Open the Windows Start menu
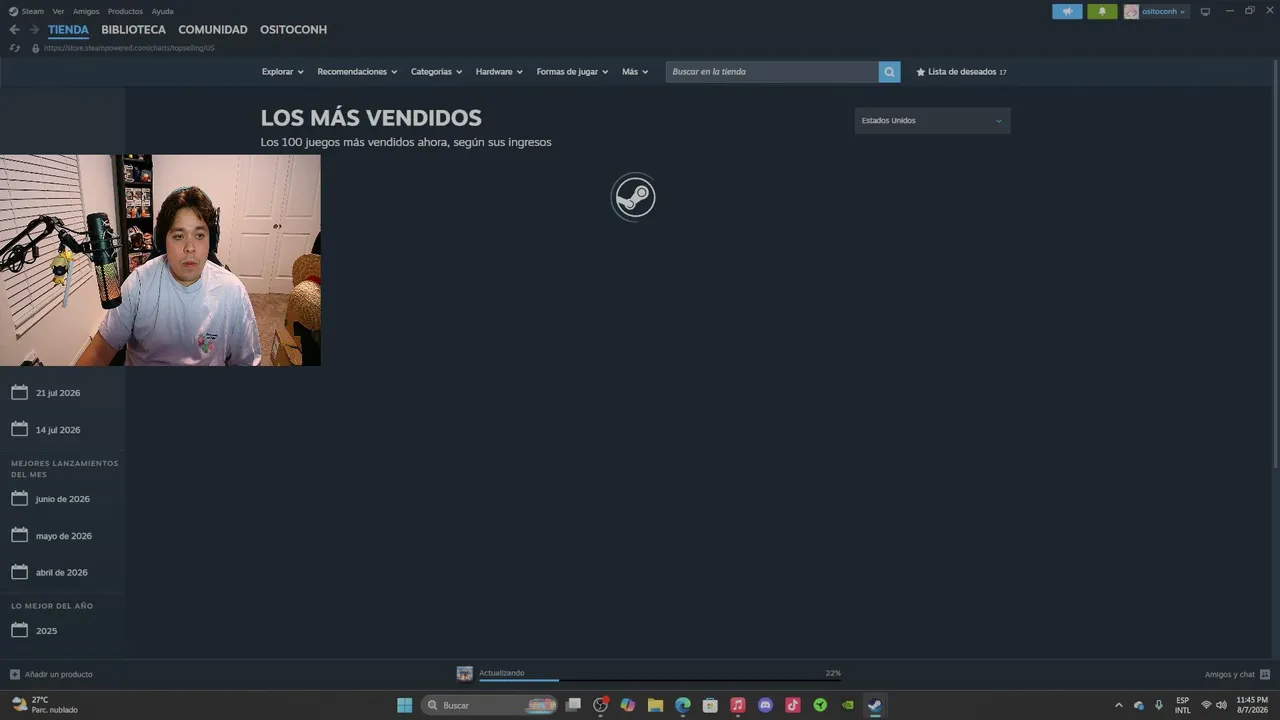1280x720 pixels. pyautogui.click(x=405, y=705)
